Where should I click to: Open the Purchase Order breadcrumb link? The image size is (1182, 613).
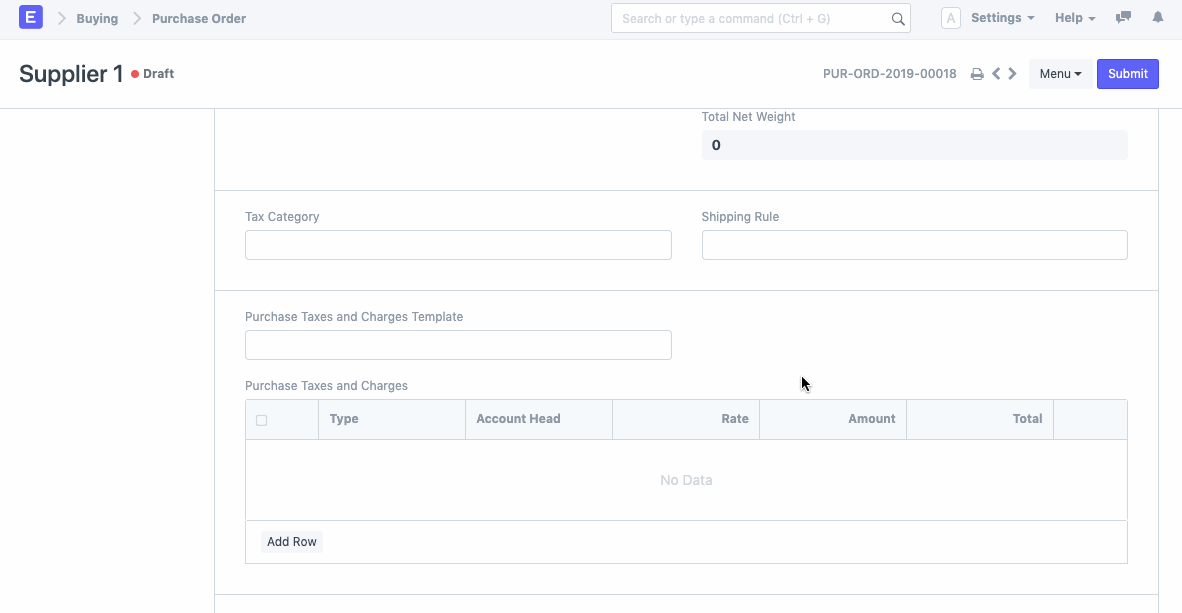click(x=198, y=18)
